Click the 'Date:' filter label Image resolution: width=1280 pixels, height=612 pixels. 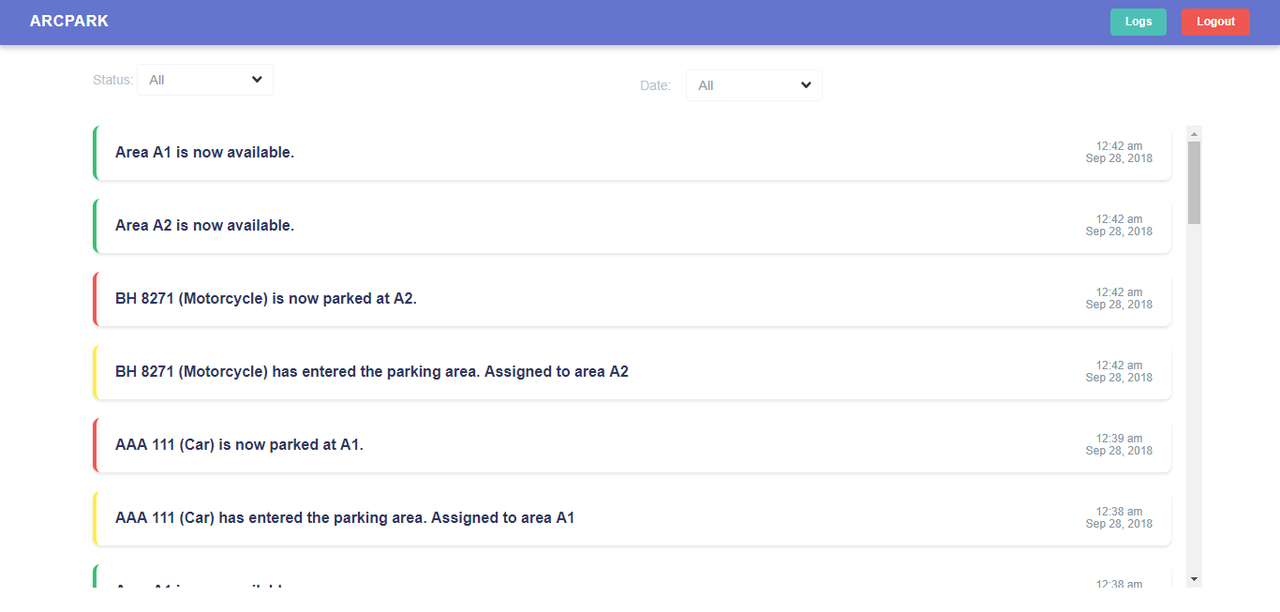pyautogui.click(x=656, y=86)
